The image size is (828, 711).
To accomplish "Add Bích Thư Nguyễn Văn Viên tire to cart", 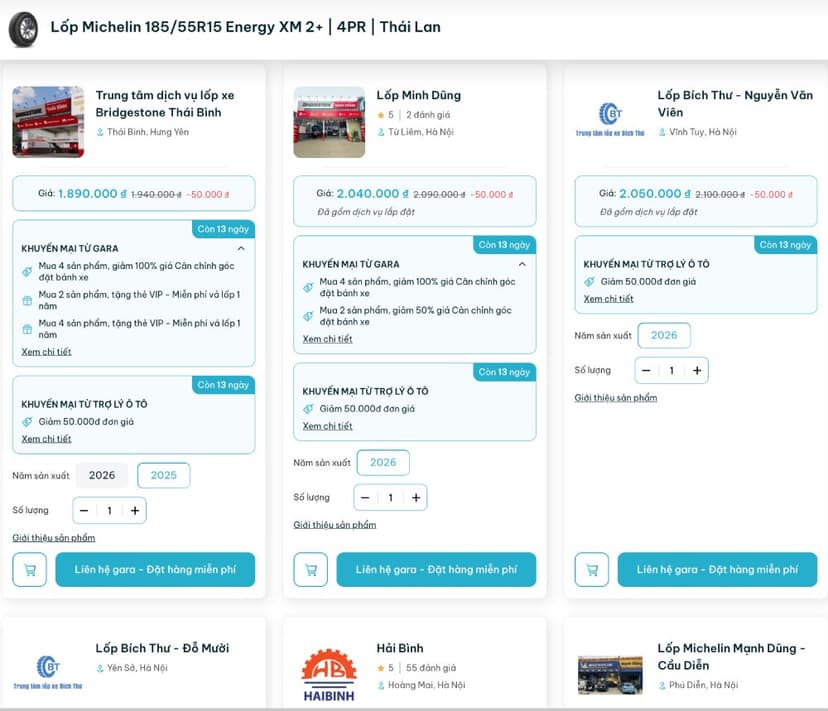I will click(x=591, y=569).
